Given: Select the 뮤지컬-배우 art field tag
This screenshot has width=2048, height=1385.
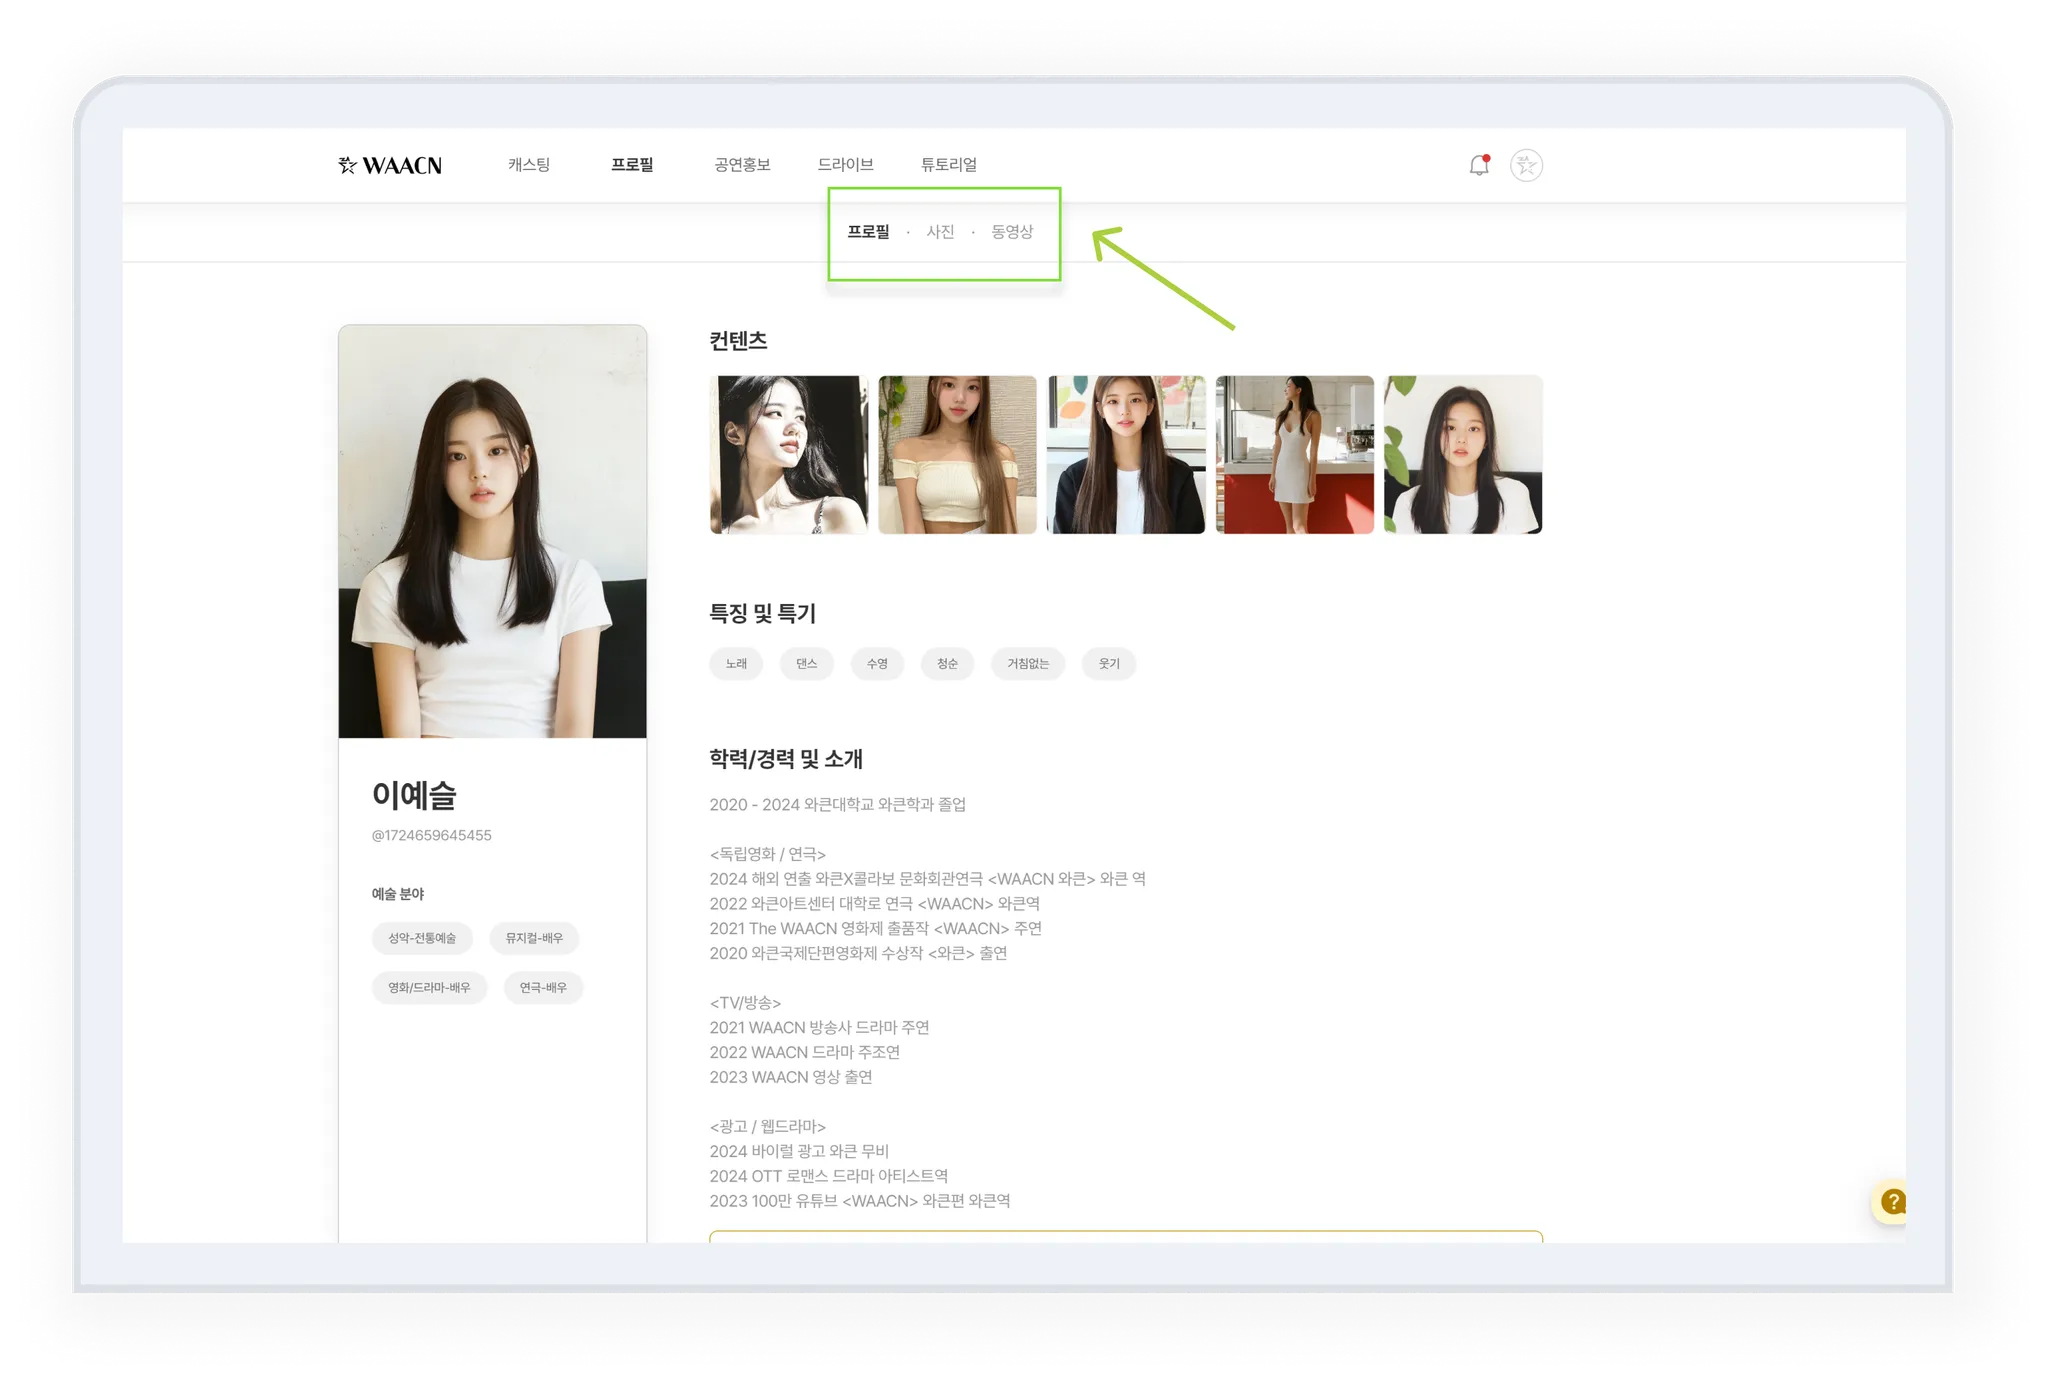Looking at the screenshot, I should click(534, 938).
